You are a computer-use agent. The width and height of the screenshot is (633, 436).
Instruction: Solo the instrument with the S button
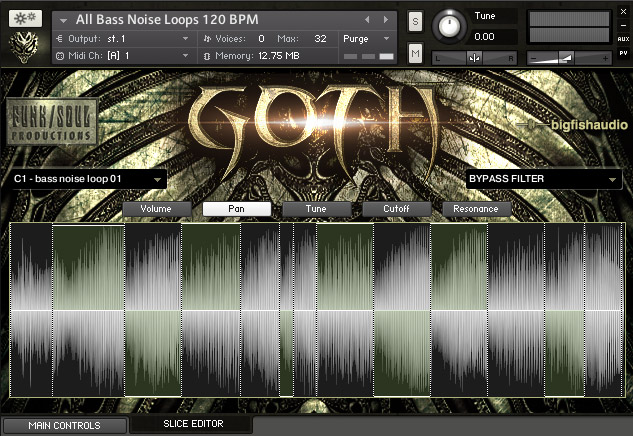tap(415, 22)
